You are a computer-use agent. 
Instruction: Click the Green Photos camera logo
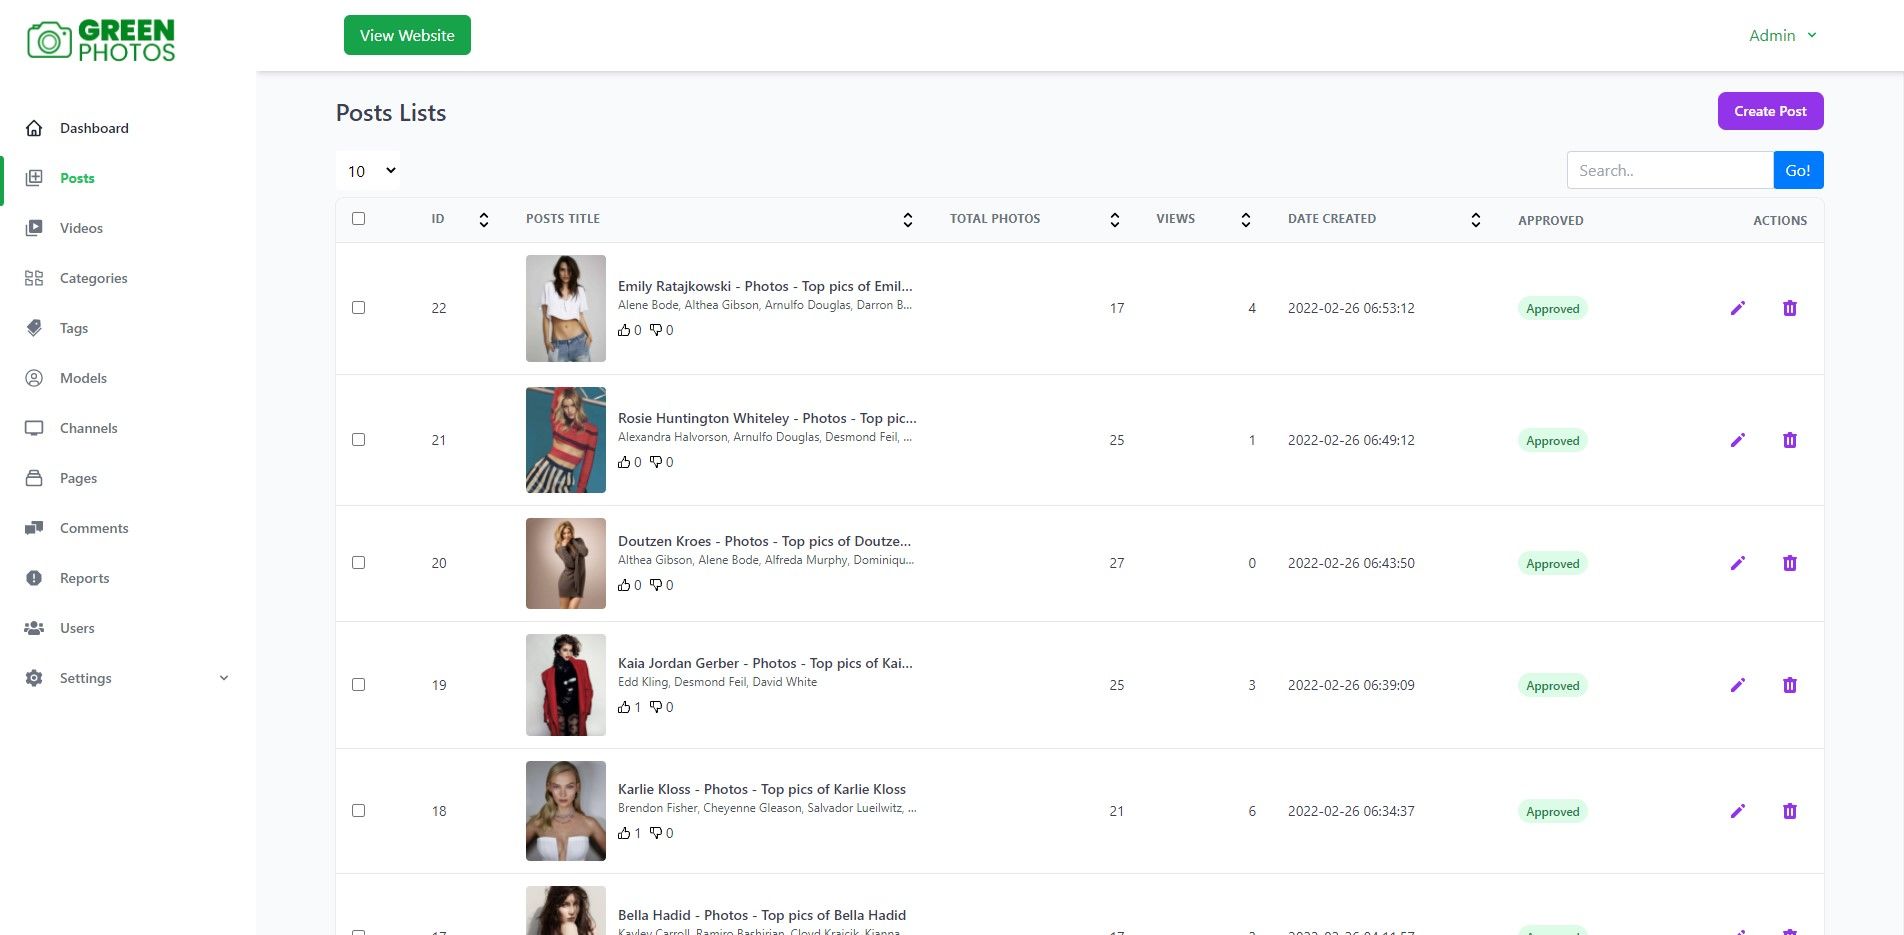click(x=49, y=40)
